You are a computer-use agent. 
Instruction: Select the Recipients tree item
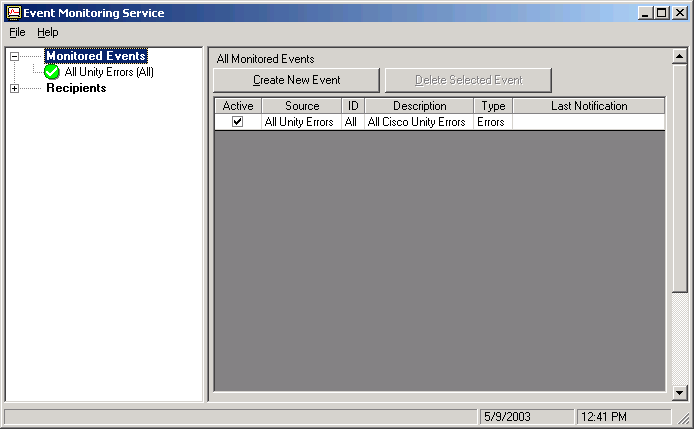point(76,88)
